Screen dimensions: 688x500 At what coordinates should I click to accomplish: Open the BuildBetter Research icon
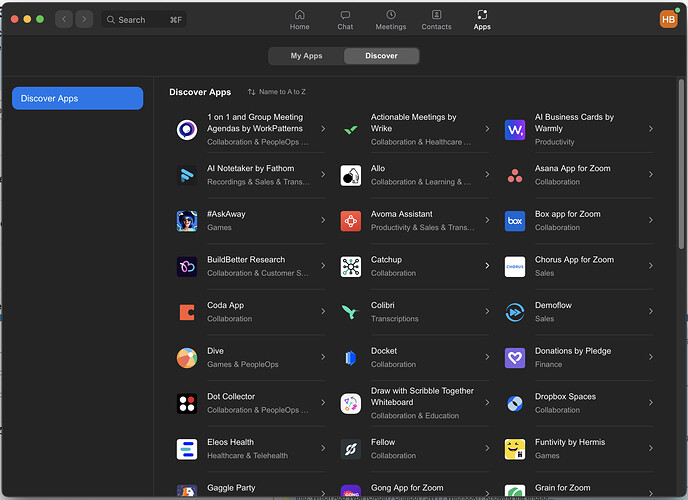tap(187, 266)
